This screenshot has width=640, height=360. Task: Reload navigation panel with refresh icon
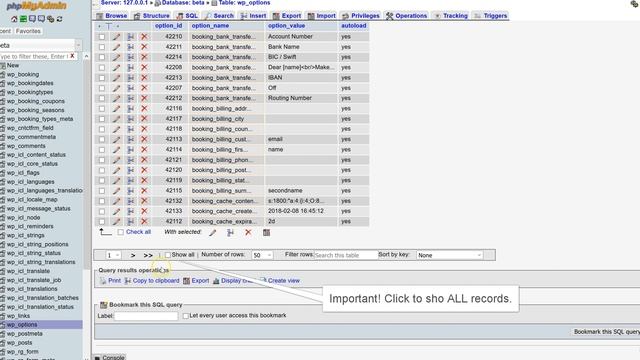tap(60, 19)
